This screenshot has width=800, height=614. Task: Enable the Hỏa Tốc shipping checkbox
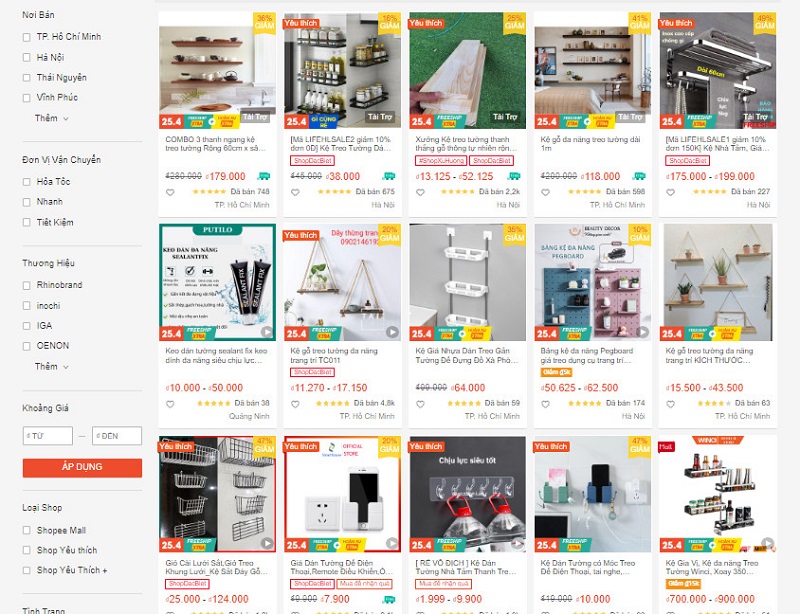(x=27, y=182)
